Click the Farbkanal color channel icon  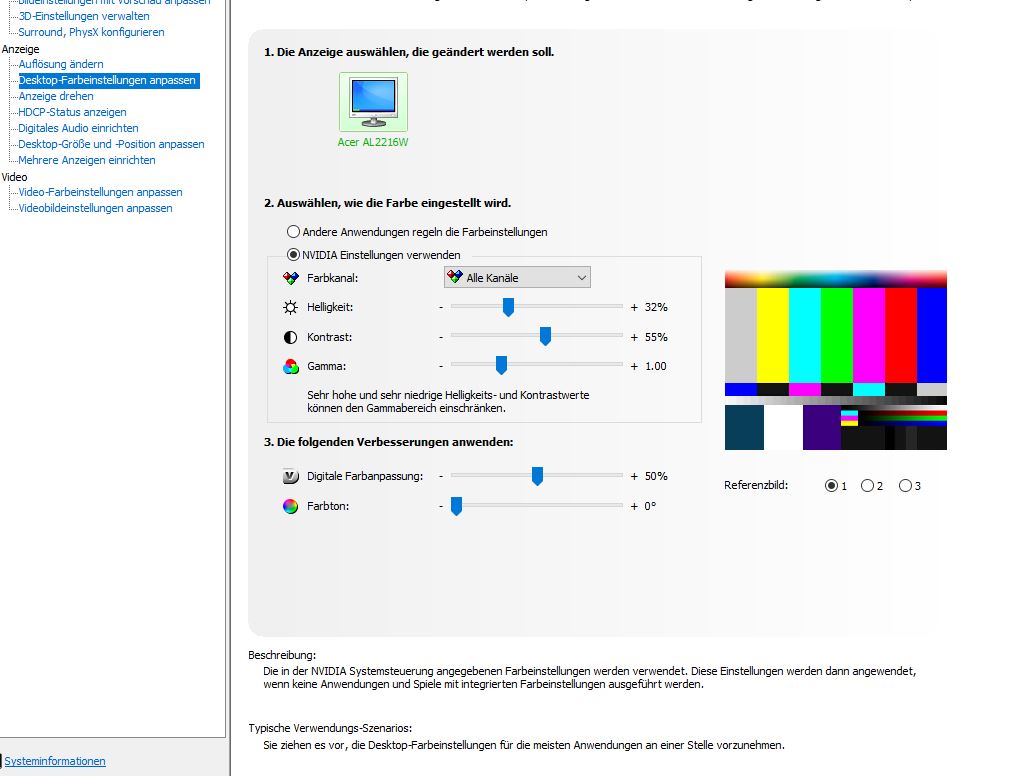(x=290, y=278)
